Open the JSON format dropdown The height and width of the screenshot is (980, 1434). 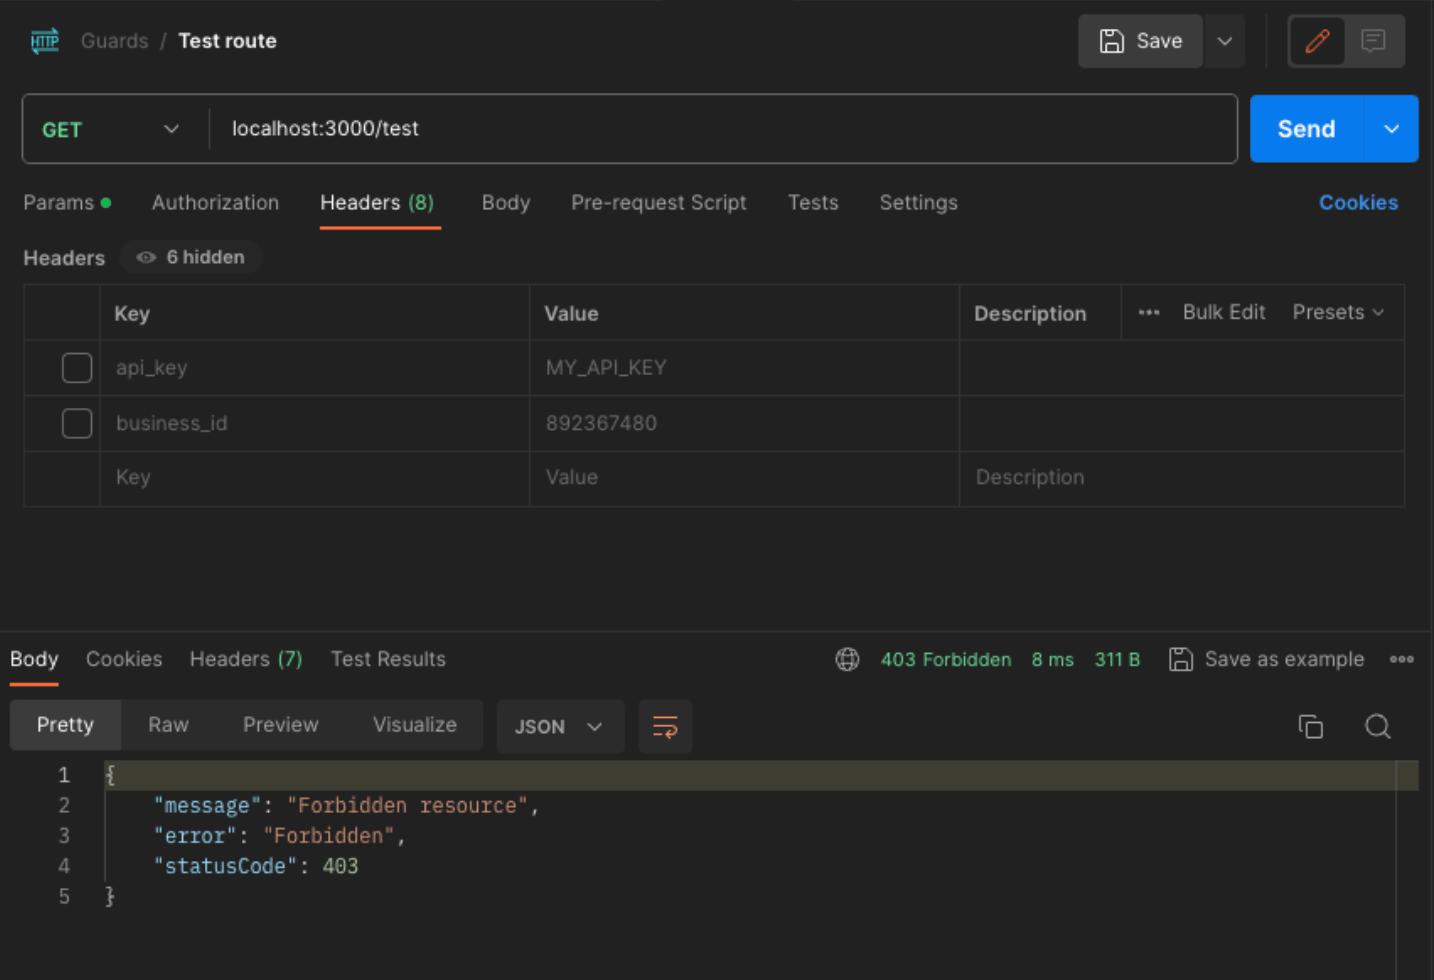560,726
